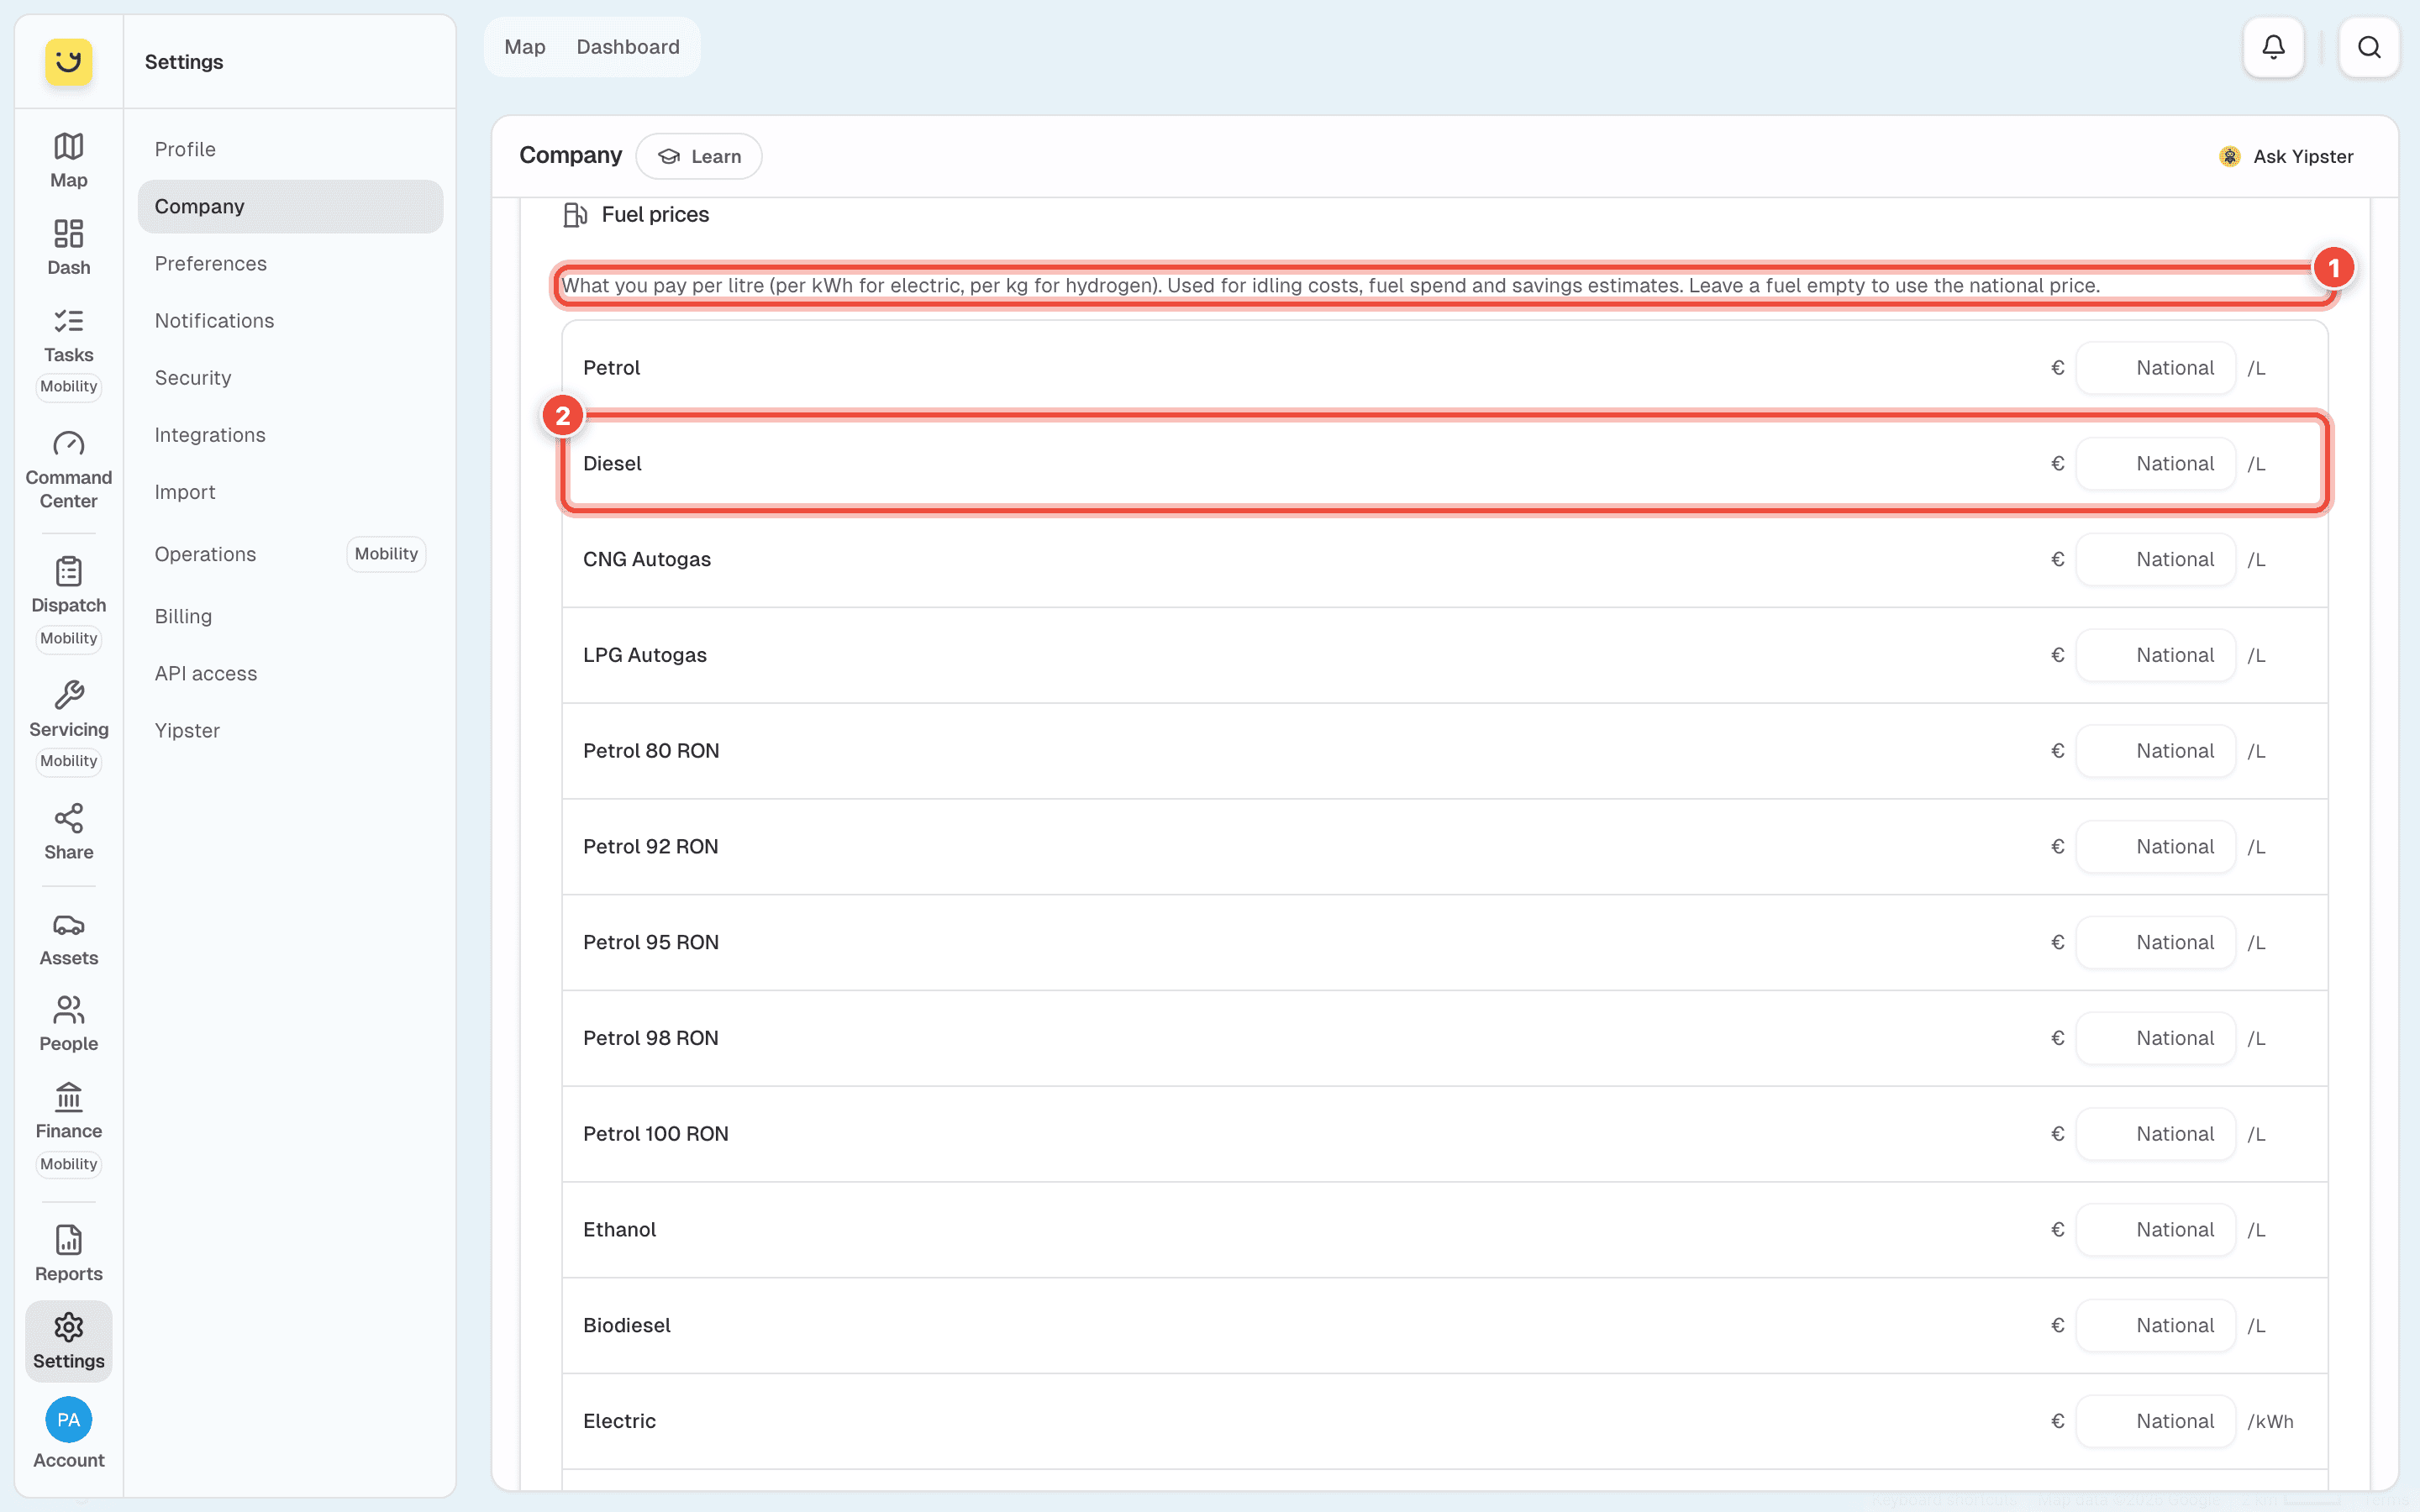Image resolution: width=2420 pixels, height=1512 pixels.
Task: Focus the Ethanol price input field
Action: click(2155, 1230)
